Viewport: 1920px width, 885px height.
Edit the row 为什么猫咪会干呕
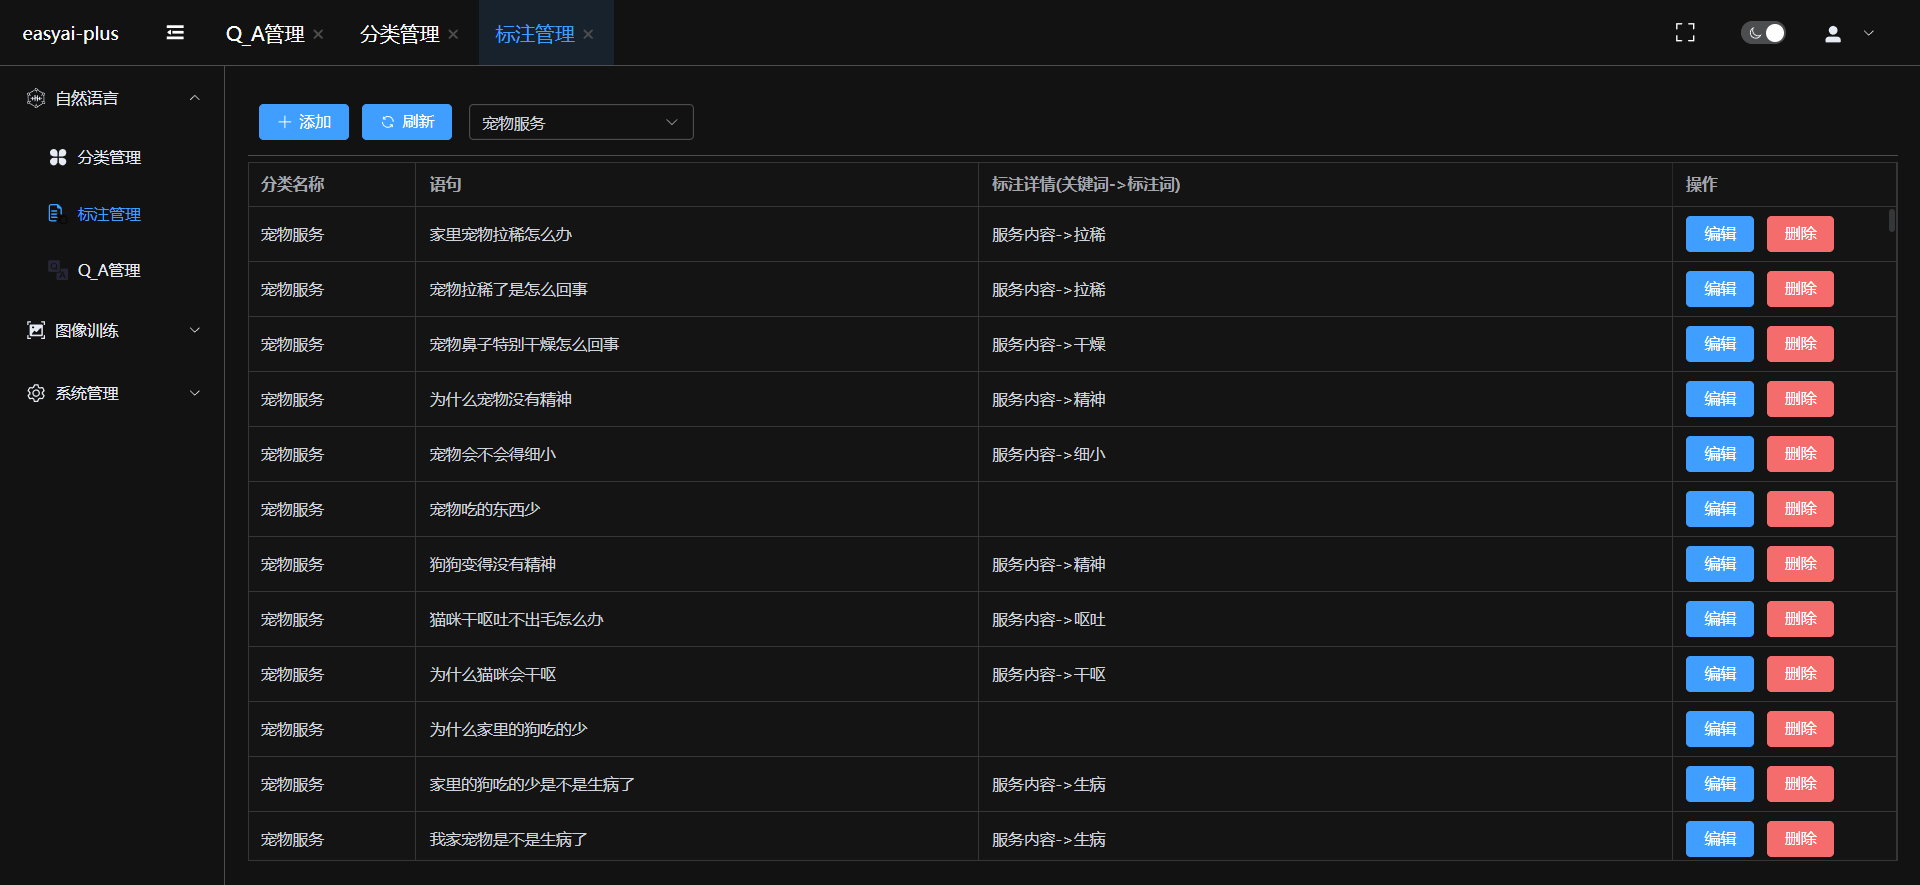(1720, 674)
